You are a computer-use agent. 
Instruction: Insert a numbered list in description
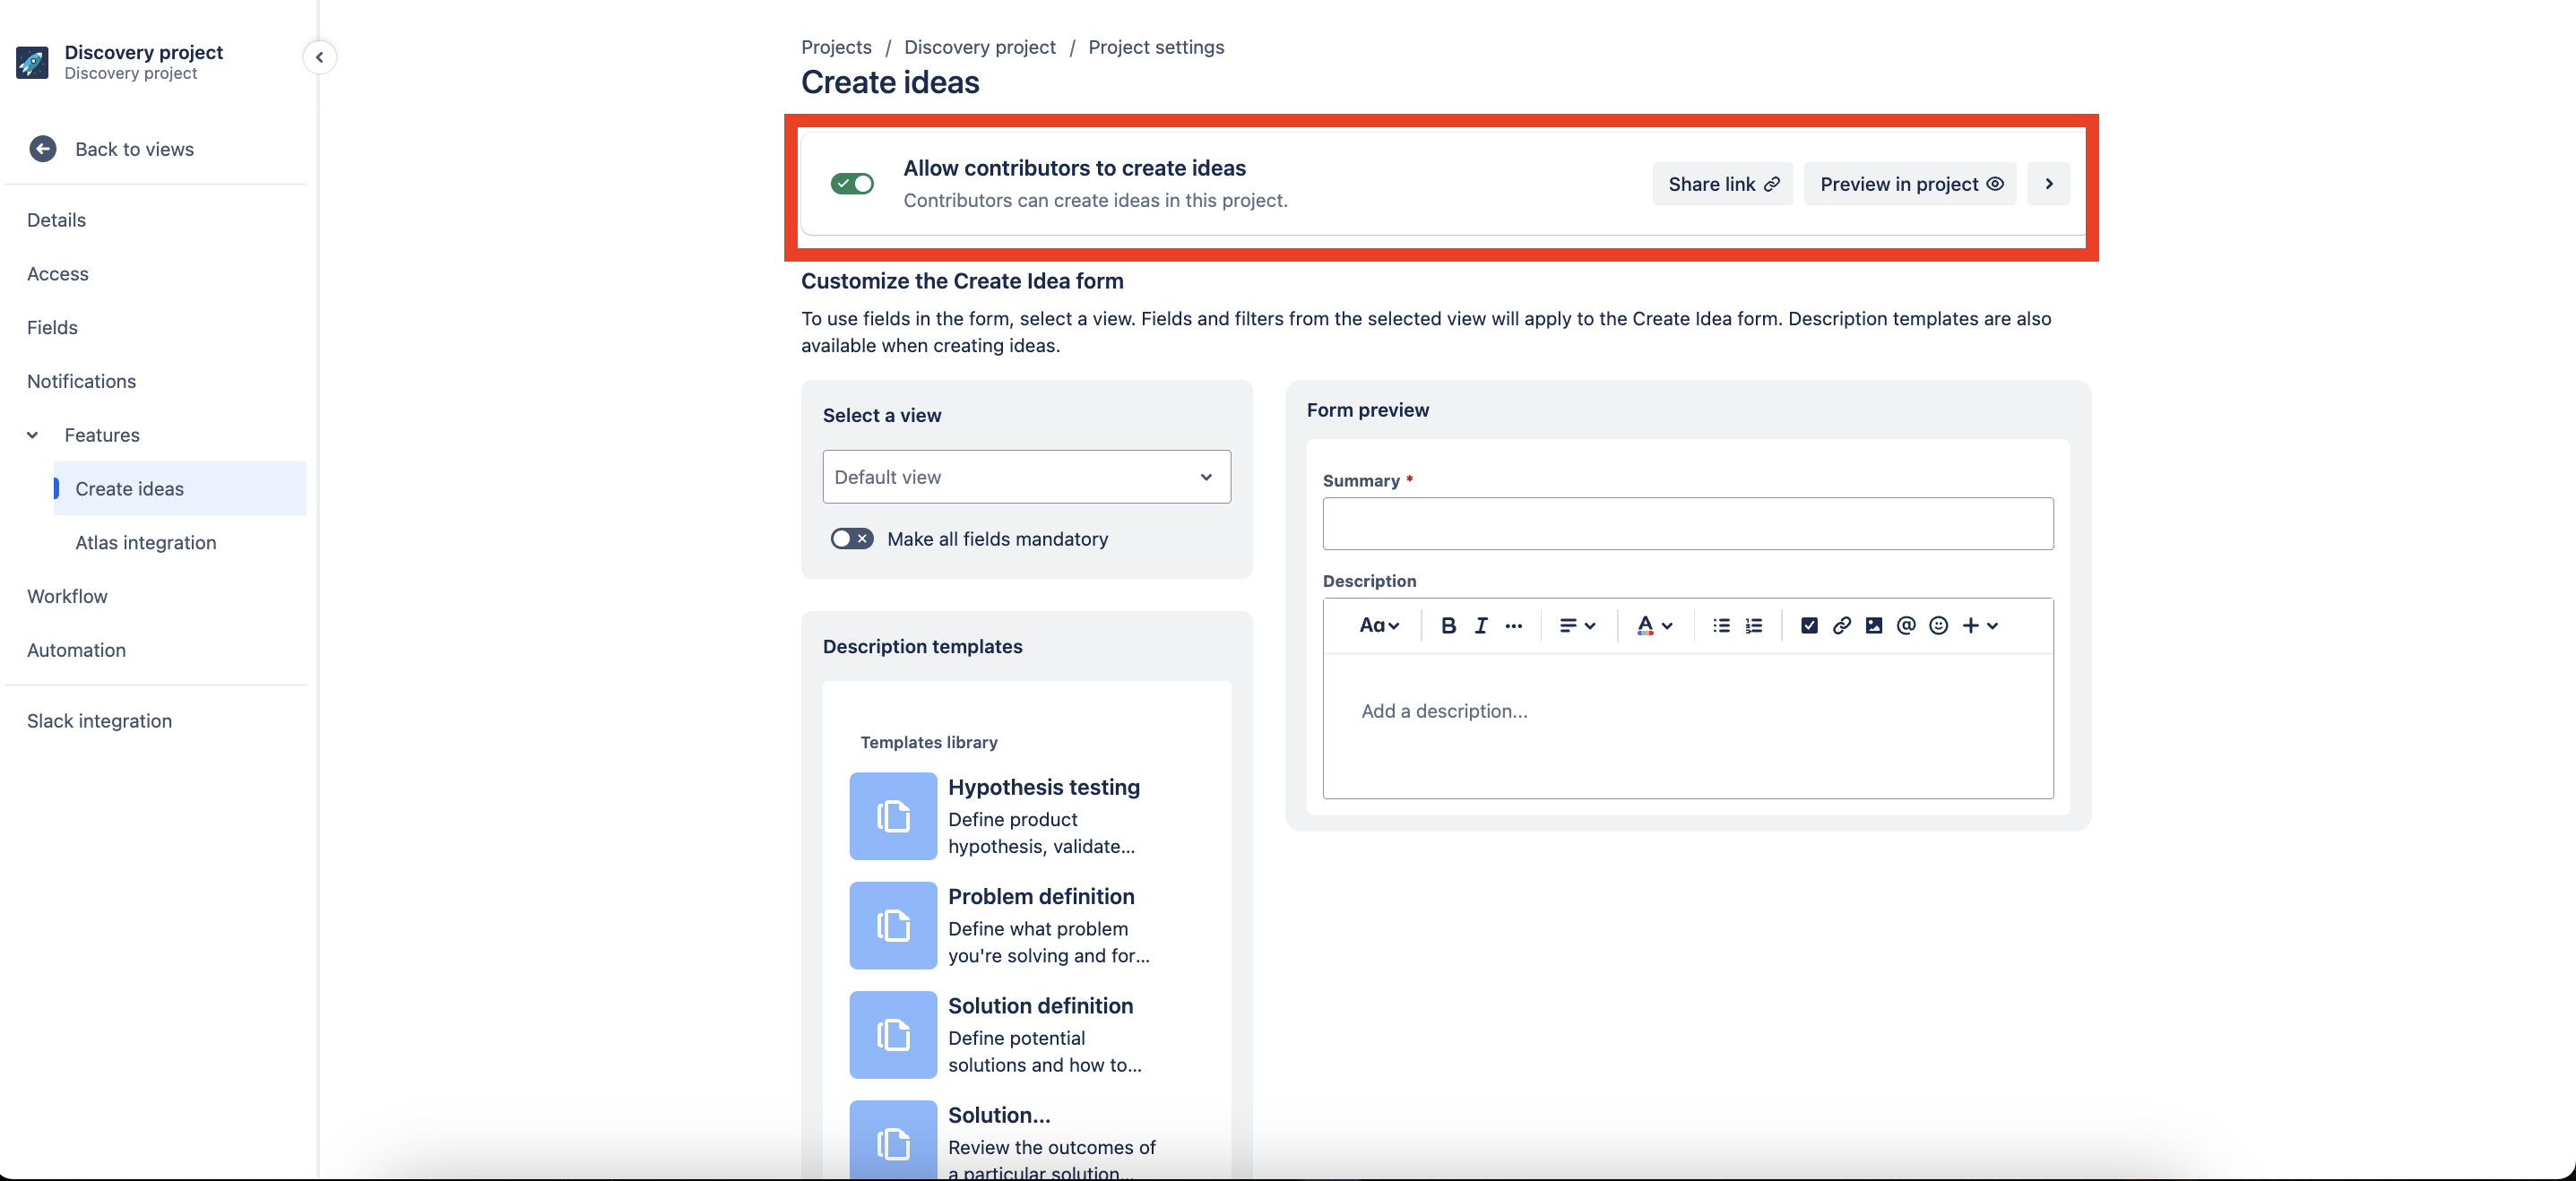coord(1754,625)
